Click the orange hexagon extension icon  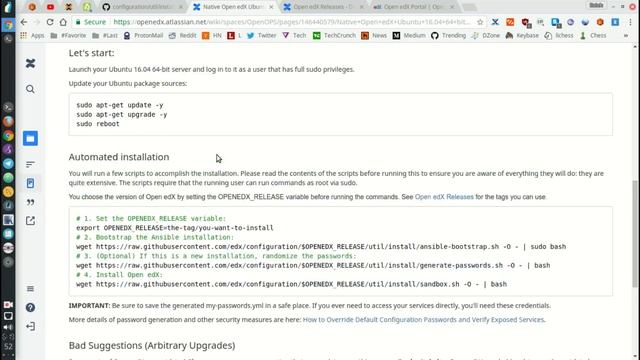[x=600, y=22]
